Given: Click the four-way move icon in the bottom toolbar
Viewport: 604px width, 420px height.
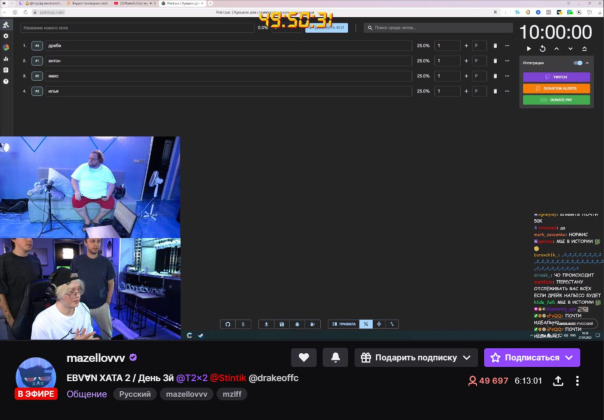Looking at the screenshot, I should tap(379, 324).
